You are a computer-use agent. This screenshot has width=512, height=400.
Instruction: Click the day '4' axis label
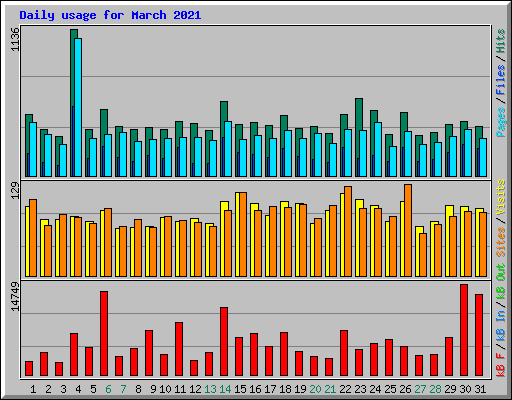click(78, 389)
